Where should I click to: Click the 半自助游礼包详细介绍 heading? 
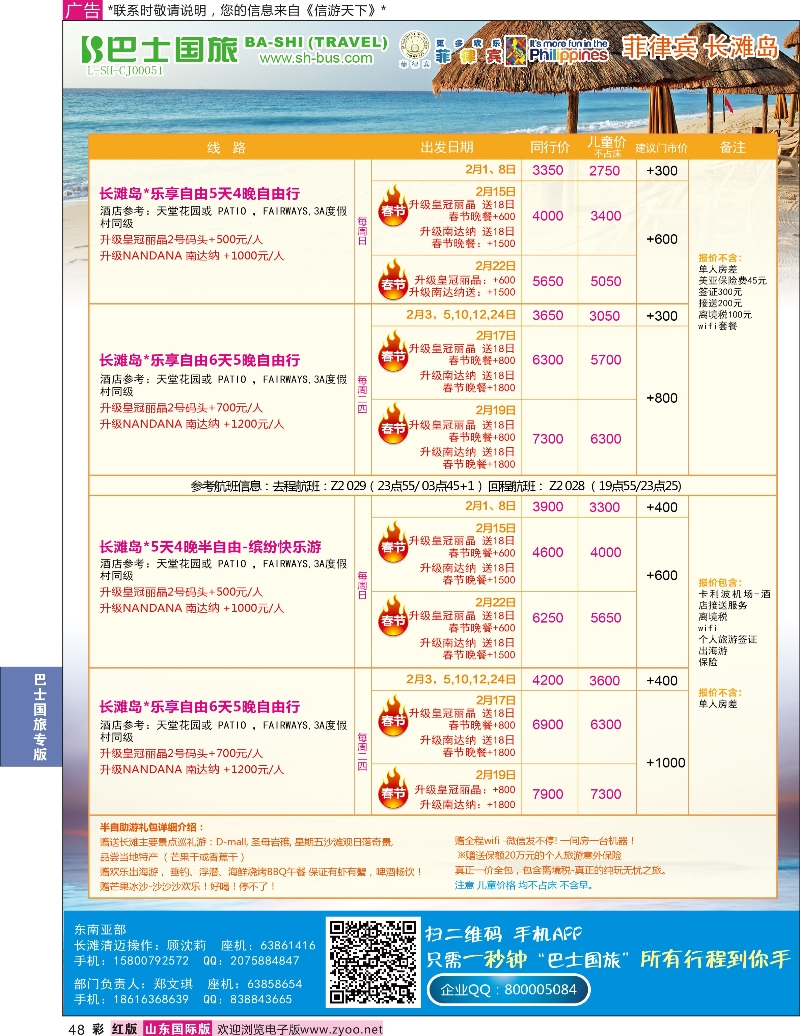(x=152, y=827)
